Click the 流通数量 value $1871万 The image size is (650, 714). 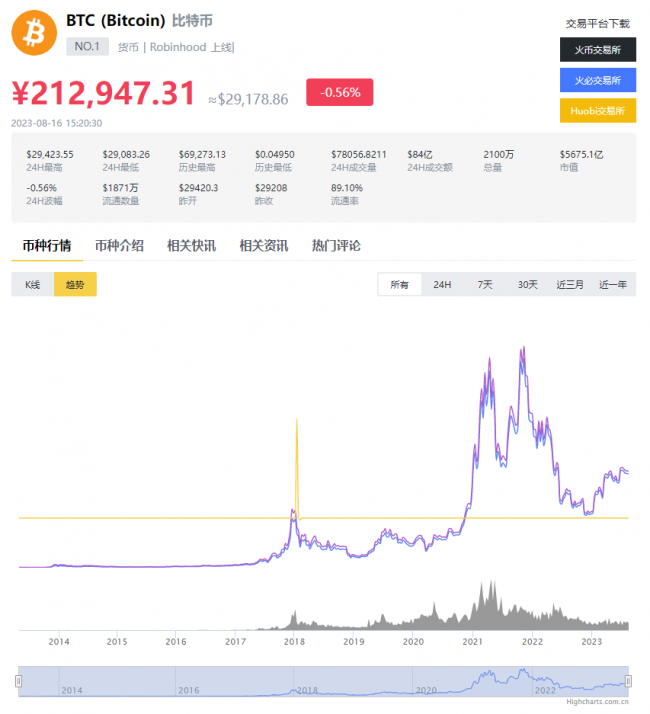(x=120, y=188)
